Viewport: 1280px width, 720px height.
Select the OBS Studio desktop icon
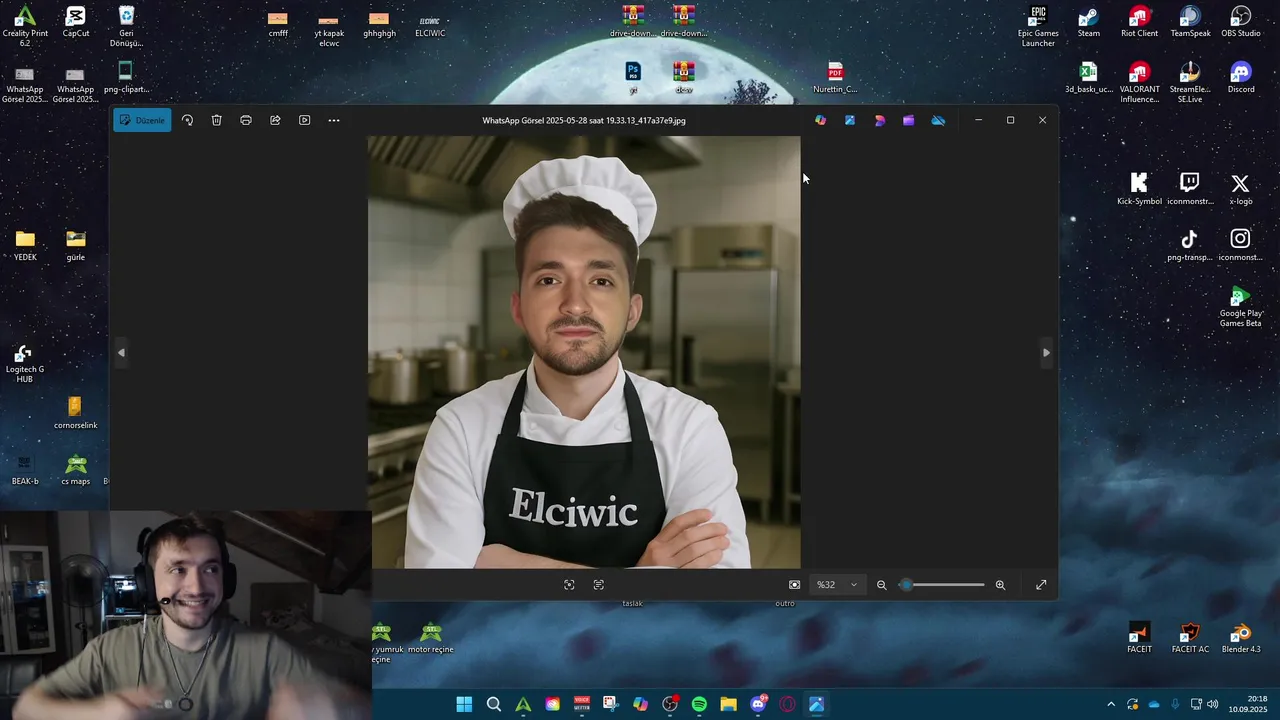1241,23
